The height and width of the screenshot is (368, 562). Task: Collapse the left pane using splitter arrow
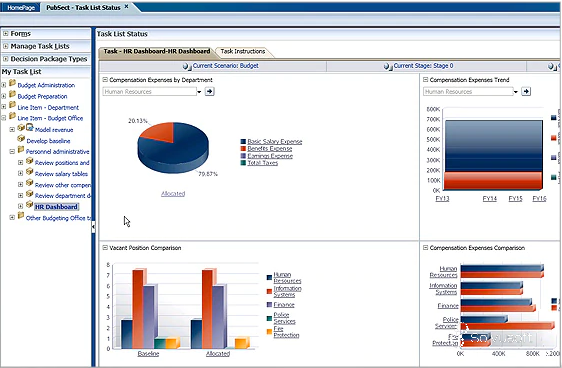[93, 227]
